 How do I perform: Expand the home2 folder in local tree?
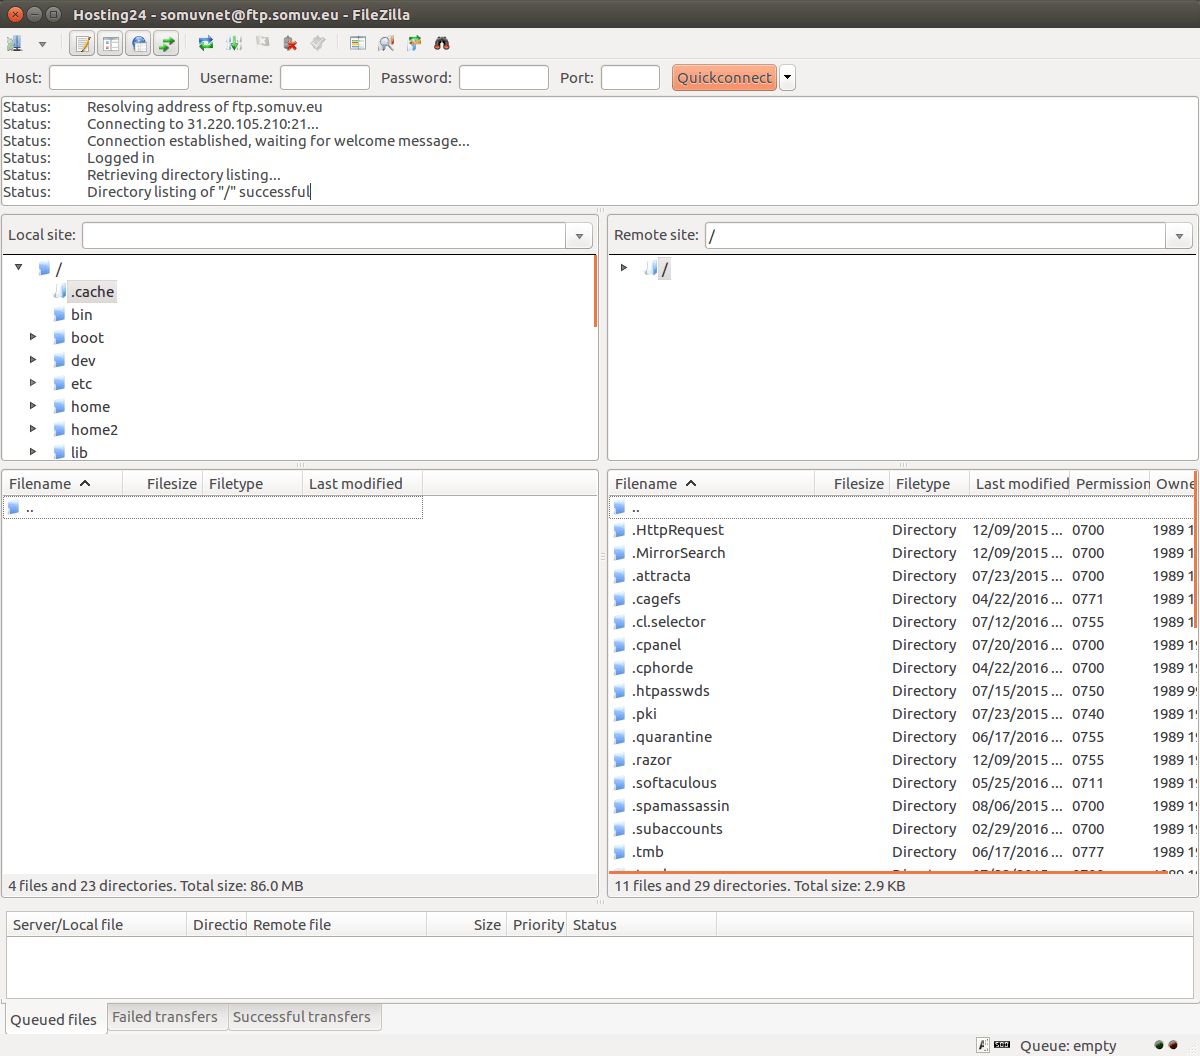33,429
